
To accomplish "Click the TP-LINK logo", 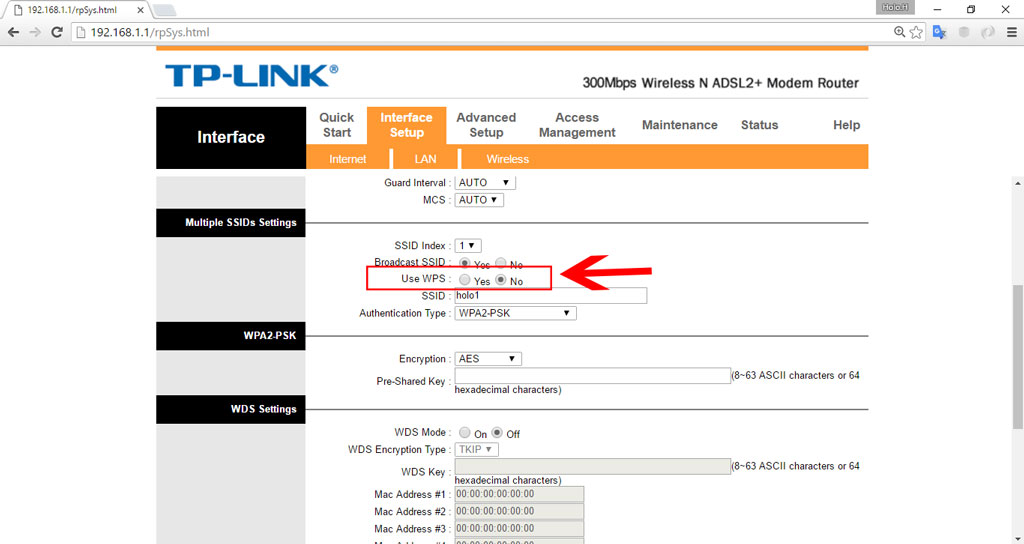I will [x=251, y=75].
